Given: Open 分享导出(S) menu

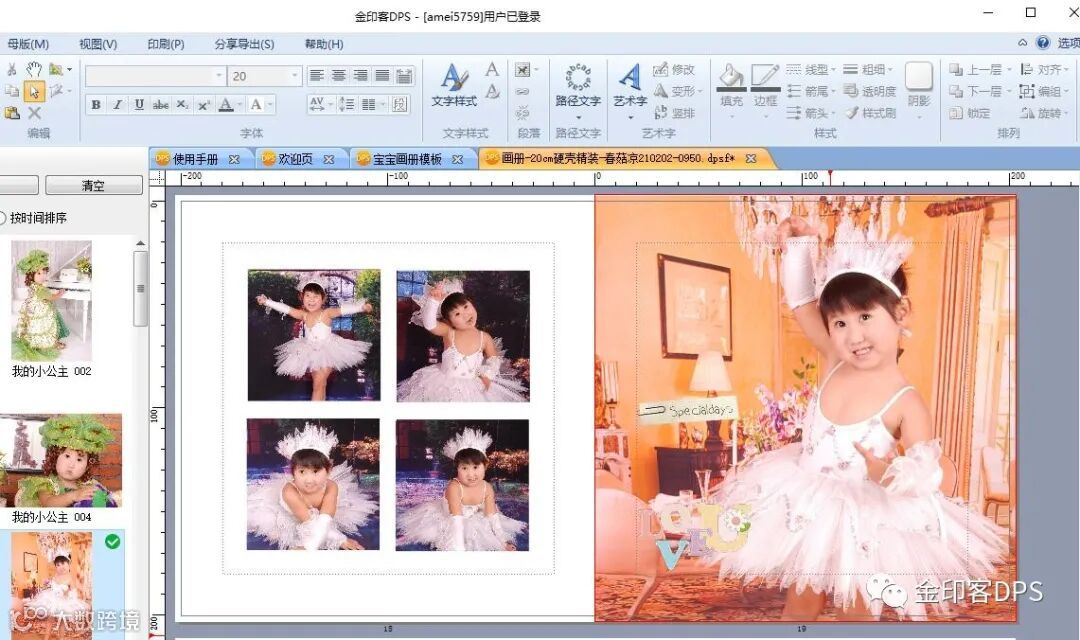Looking at the screenshot, I should pyautogui.click(x=244, y=43).
